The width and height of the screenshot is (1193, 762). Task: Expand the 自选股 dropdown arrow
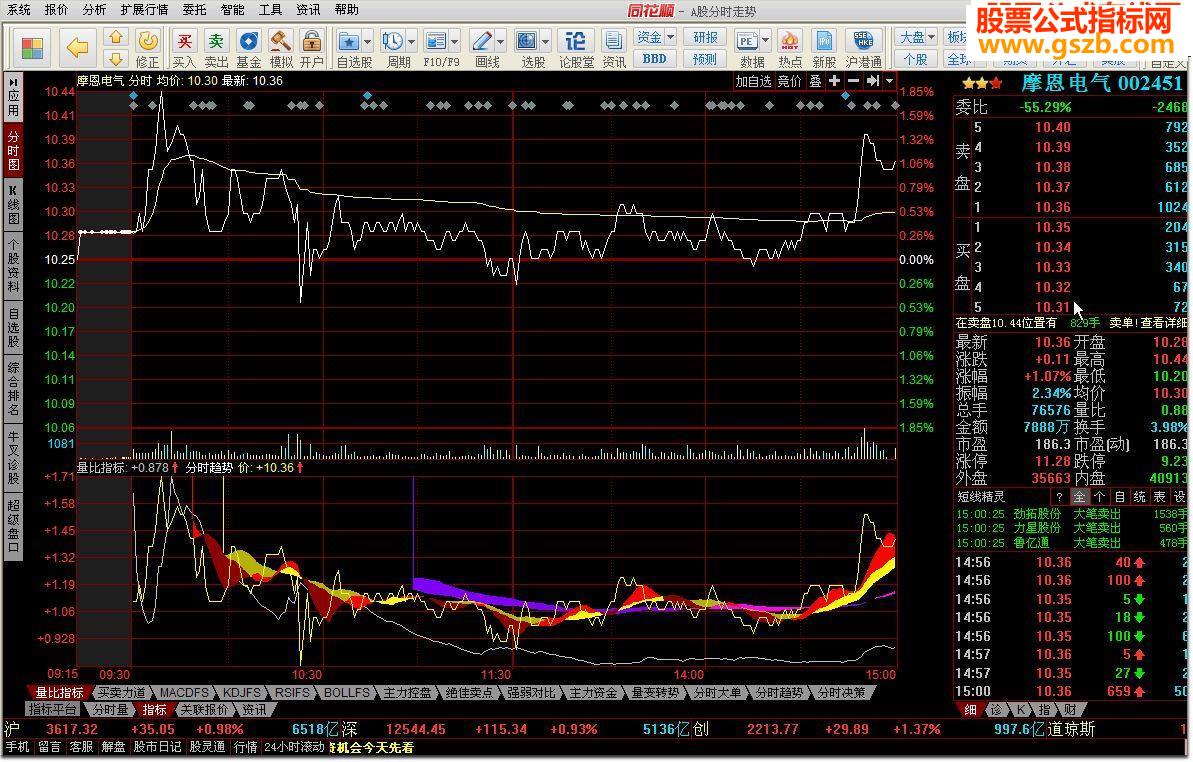(x=367, y=41)
